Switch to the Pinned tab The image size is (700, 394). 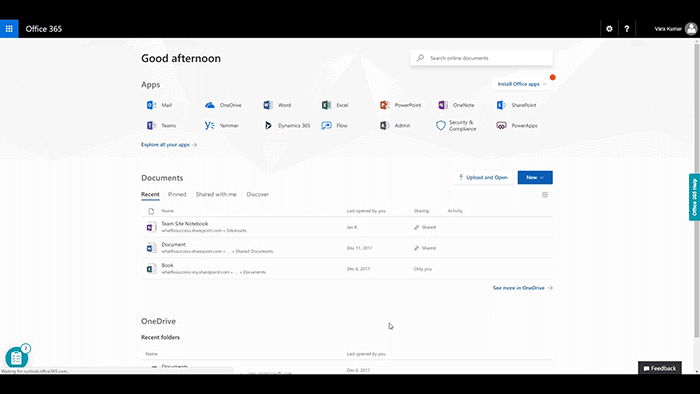(x=177, y=195)
